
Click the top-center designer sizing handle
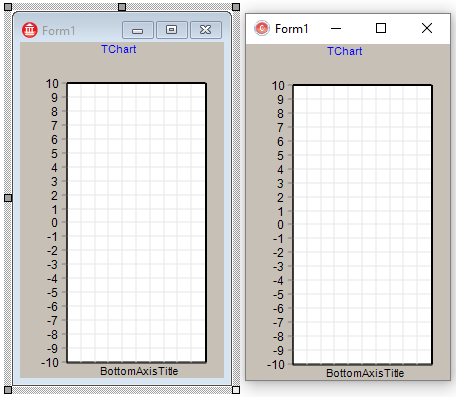click(122, 7)
